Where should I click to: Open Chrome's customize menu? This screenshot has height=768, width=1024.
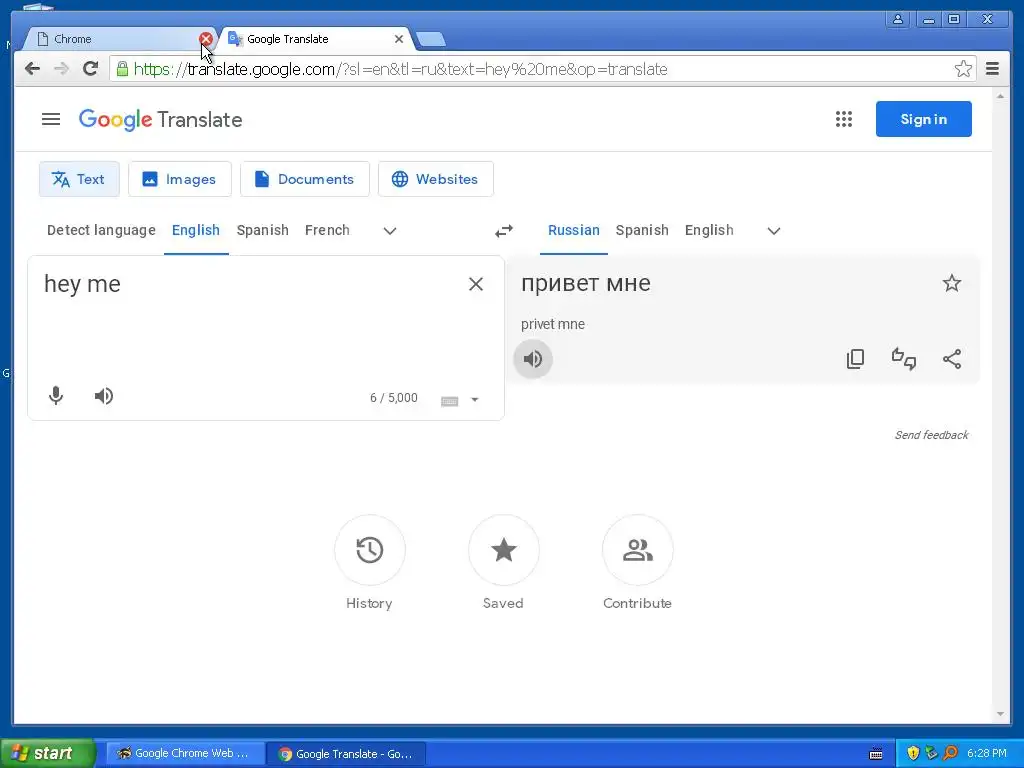click(x=992, y=69)
